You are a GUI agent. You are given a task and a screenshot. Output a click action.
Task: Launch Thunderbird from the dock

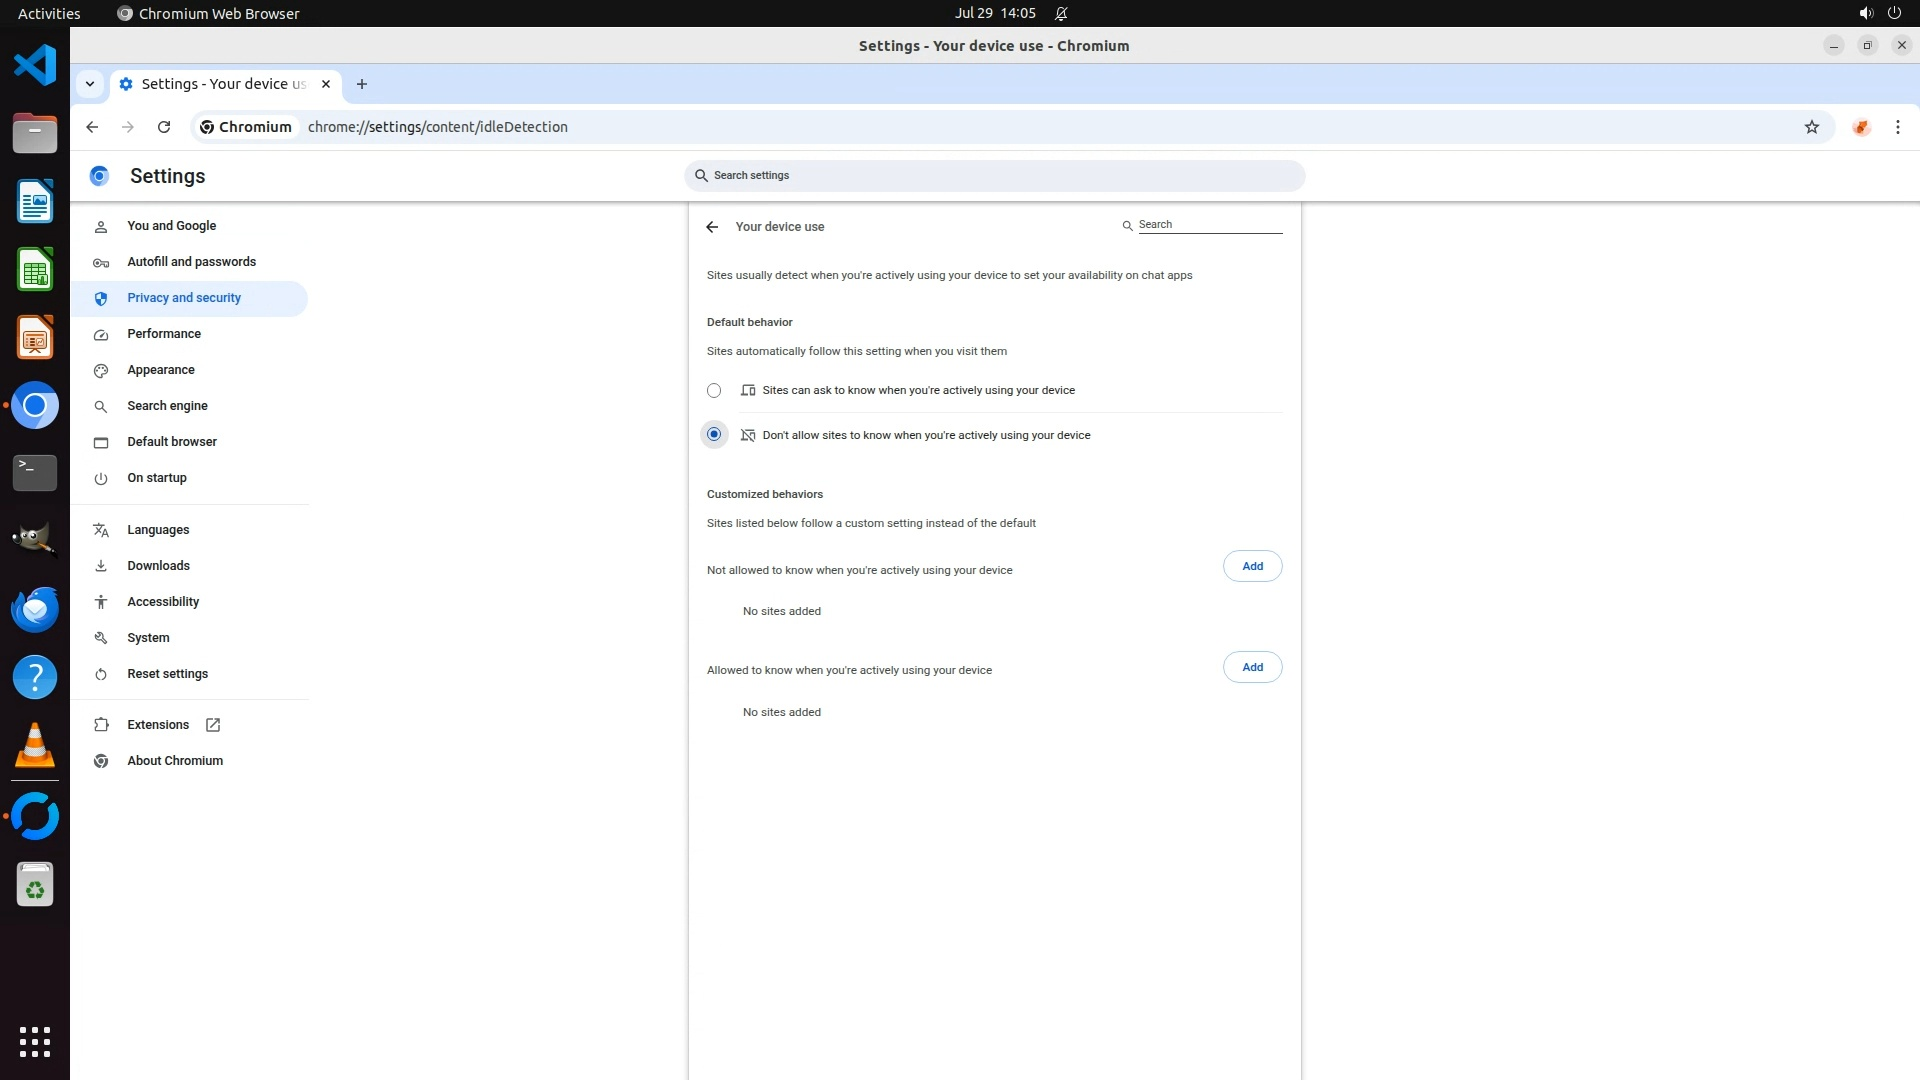pyautogui.click(x=35, y=609)
